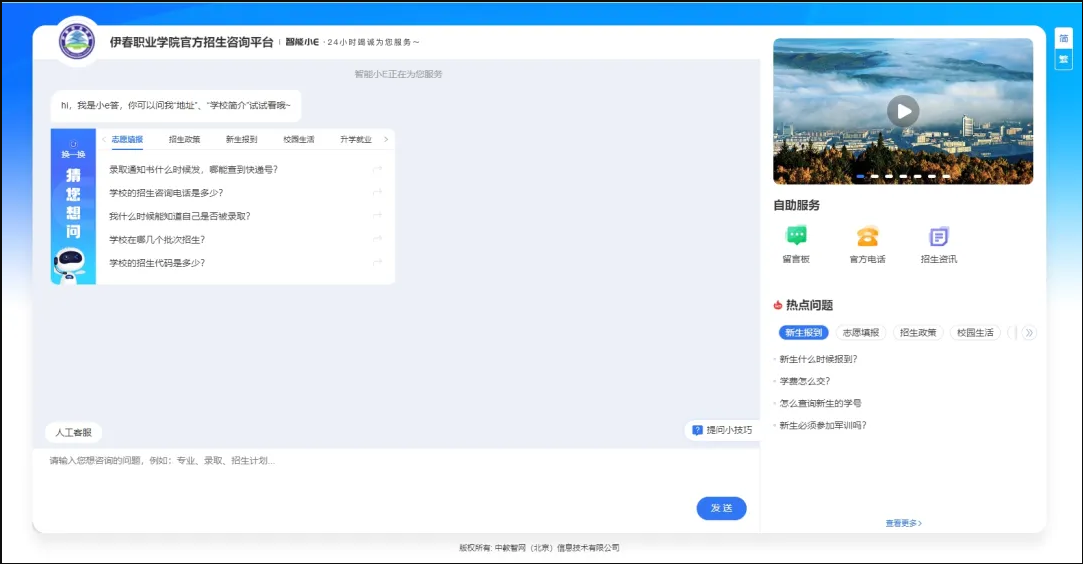Image resolution: width=1083 pixels, height=564 pixels.
Task: Switch to simplified Chinese with 简 button
Action: point(1063,38)
